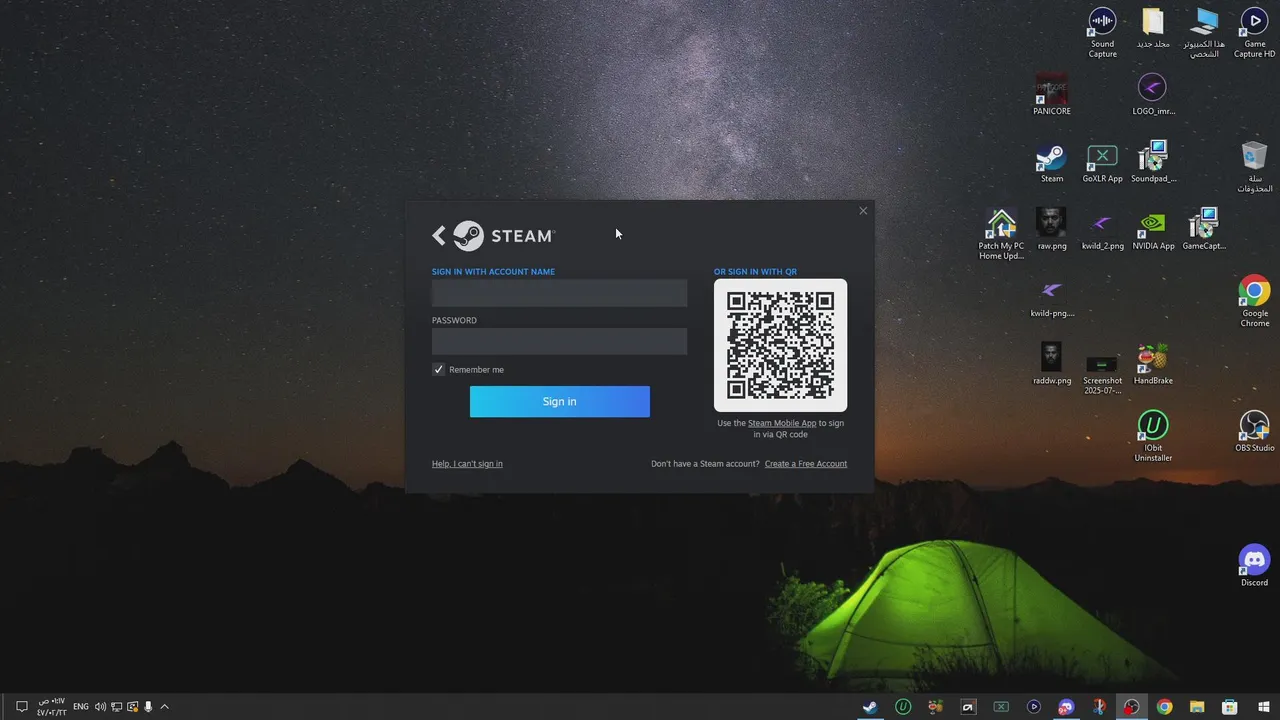Select the raddw.png desktop file
Screen dimensions: 1280x720
coord(1052,364)
